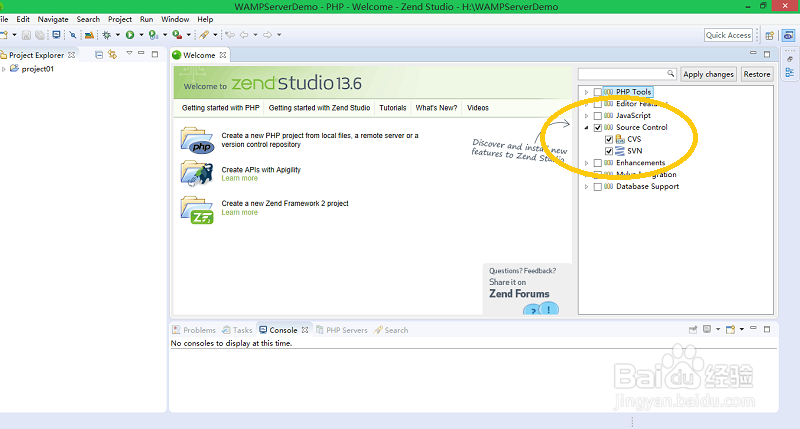Click the Run with profile icon
Viewport: 800px width, 429px height.
pos(153,35)
